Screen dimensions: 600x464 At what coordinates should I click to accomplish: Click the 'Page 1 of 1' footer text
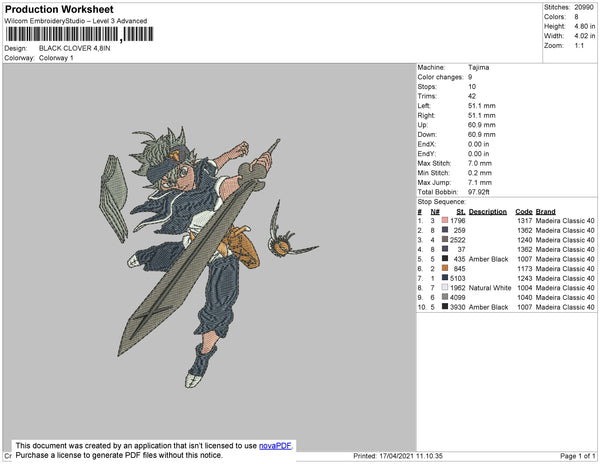577,456
